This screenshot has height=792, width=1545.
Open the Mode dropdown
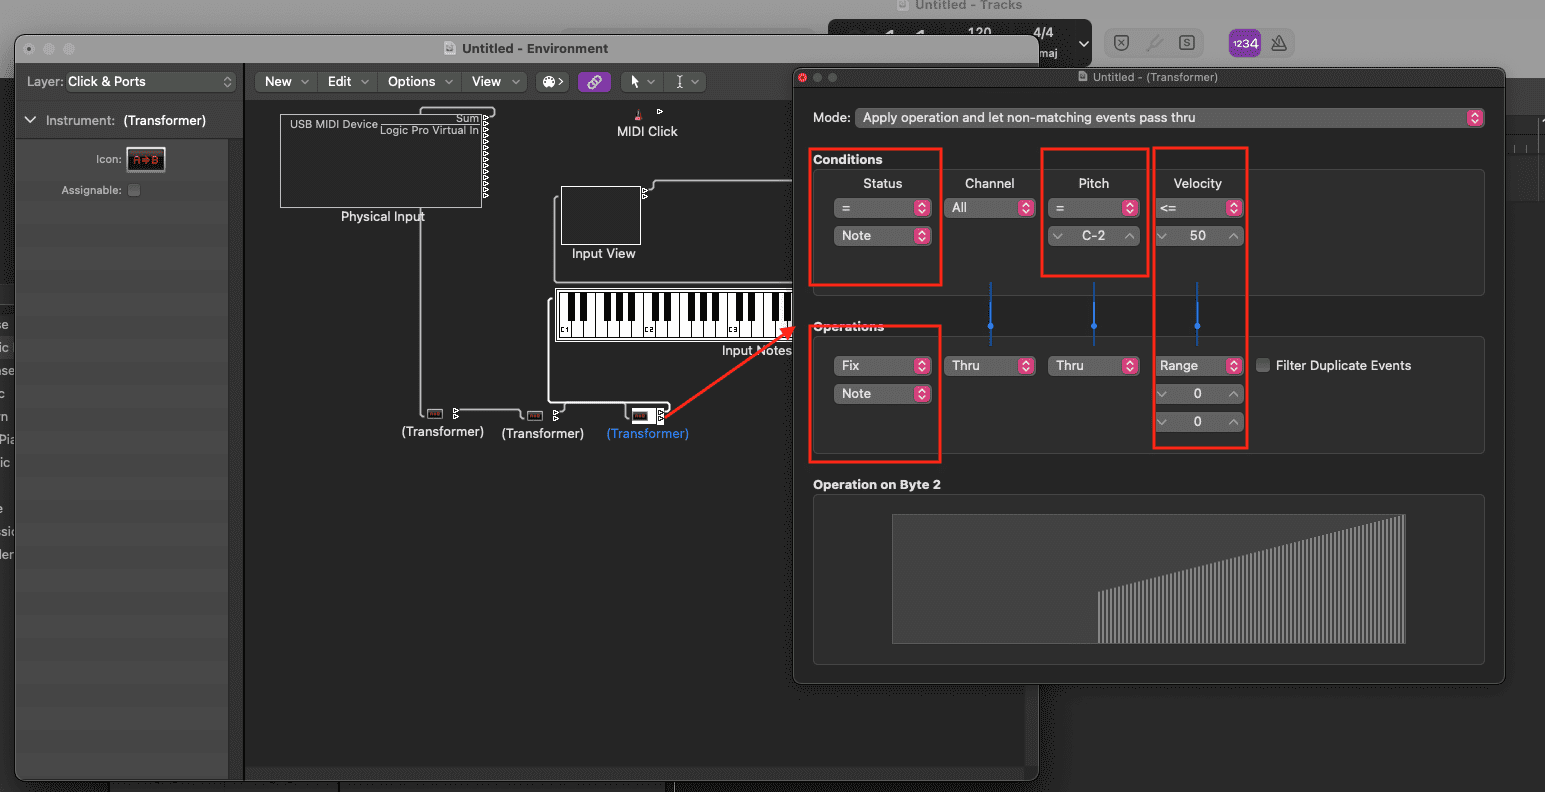point(1169,118)
